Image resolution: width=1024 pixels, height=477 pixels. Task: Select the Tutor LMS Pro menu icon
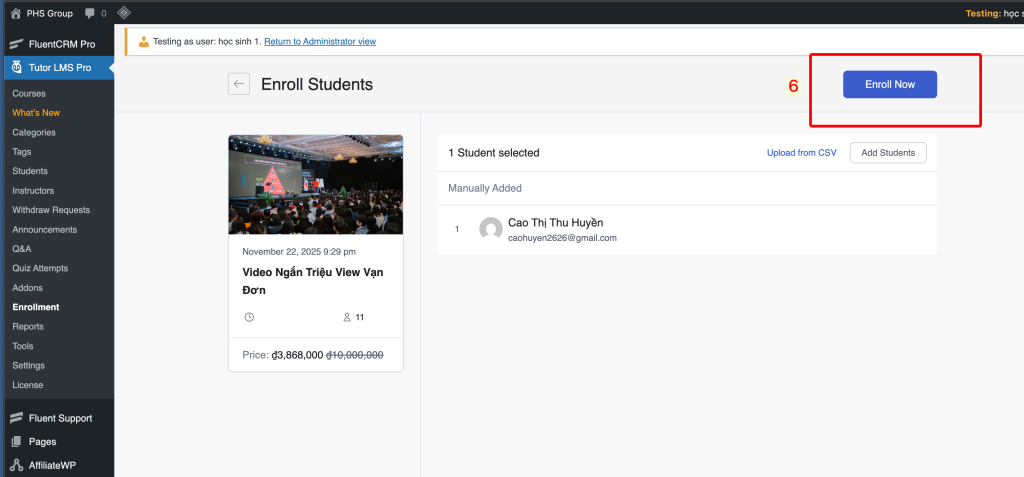coord(16,67)
